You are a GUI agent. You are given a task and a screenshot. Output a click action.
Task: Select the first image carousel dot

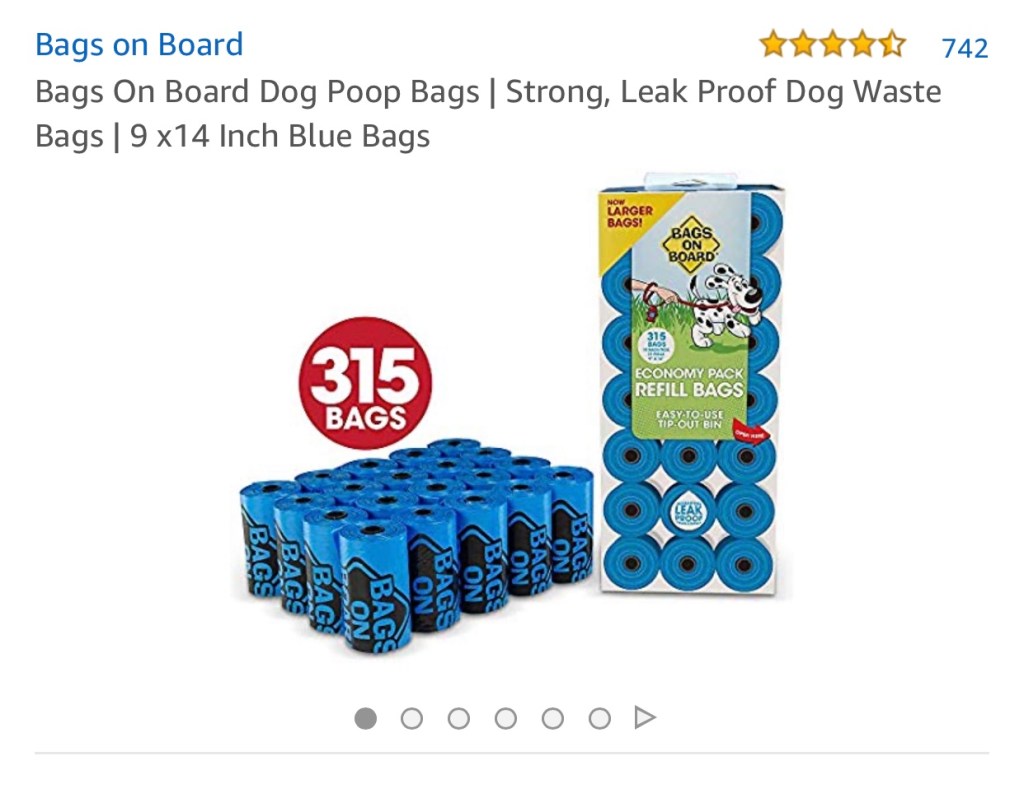(x=366, y=718)
